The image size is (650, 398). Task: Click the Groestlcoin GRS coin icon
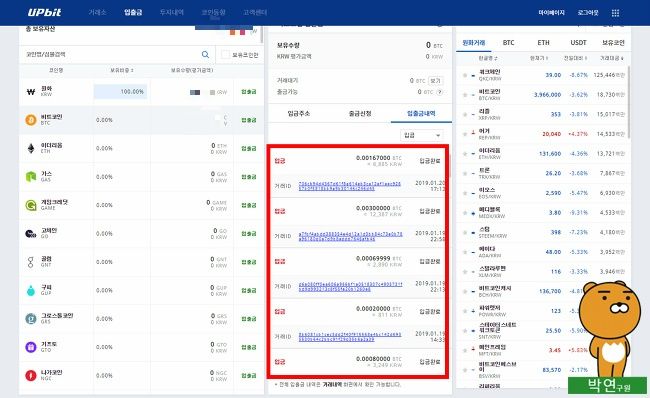click(31, 318)
